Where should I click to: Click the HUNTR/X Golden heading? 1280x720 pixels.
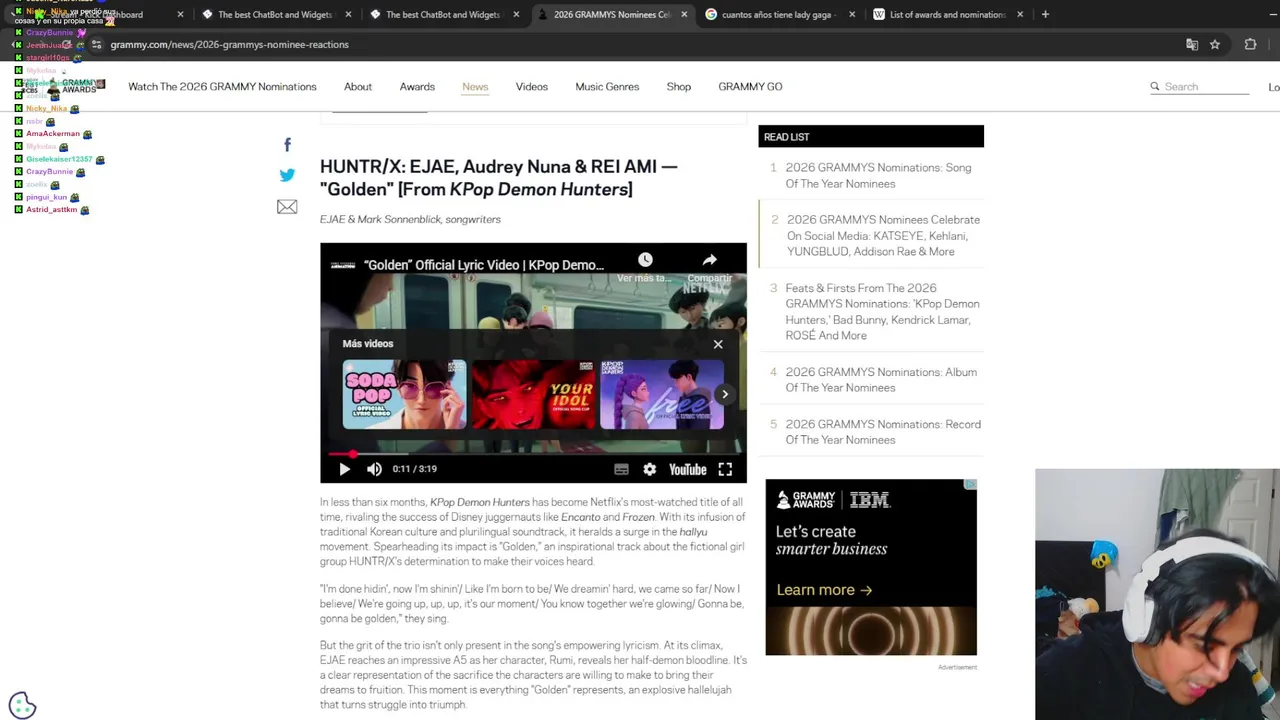pos(498,178)
